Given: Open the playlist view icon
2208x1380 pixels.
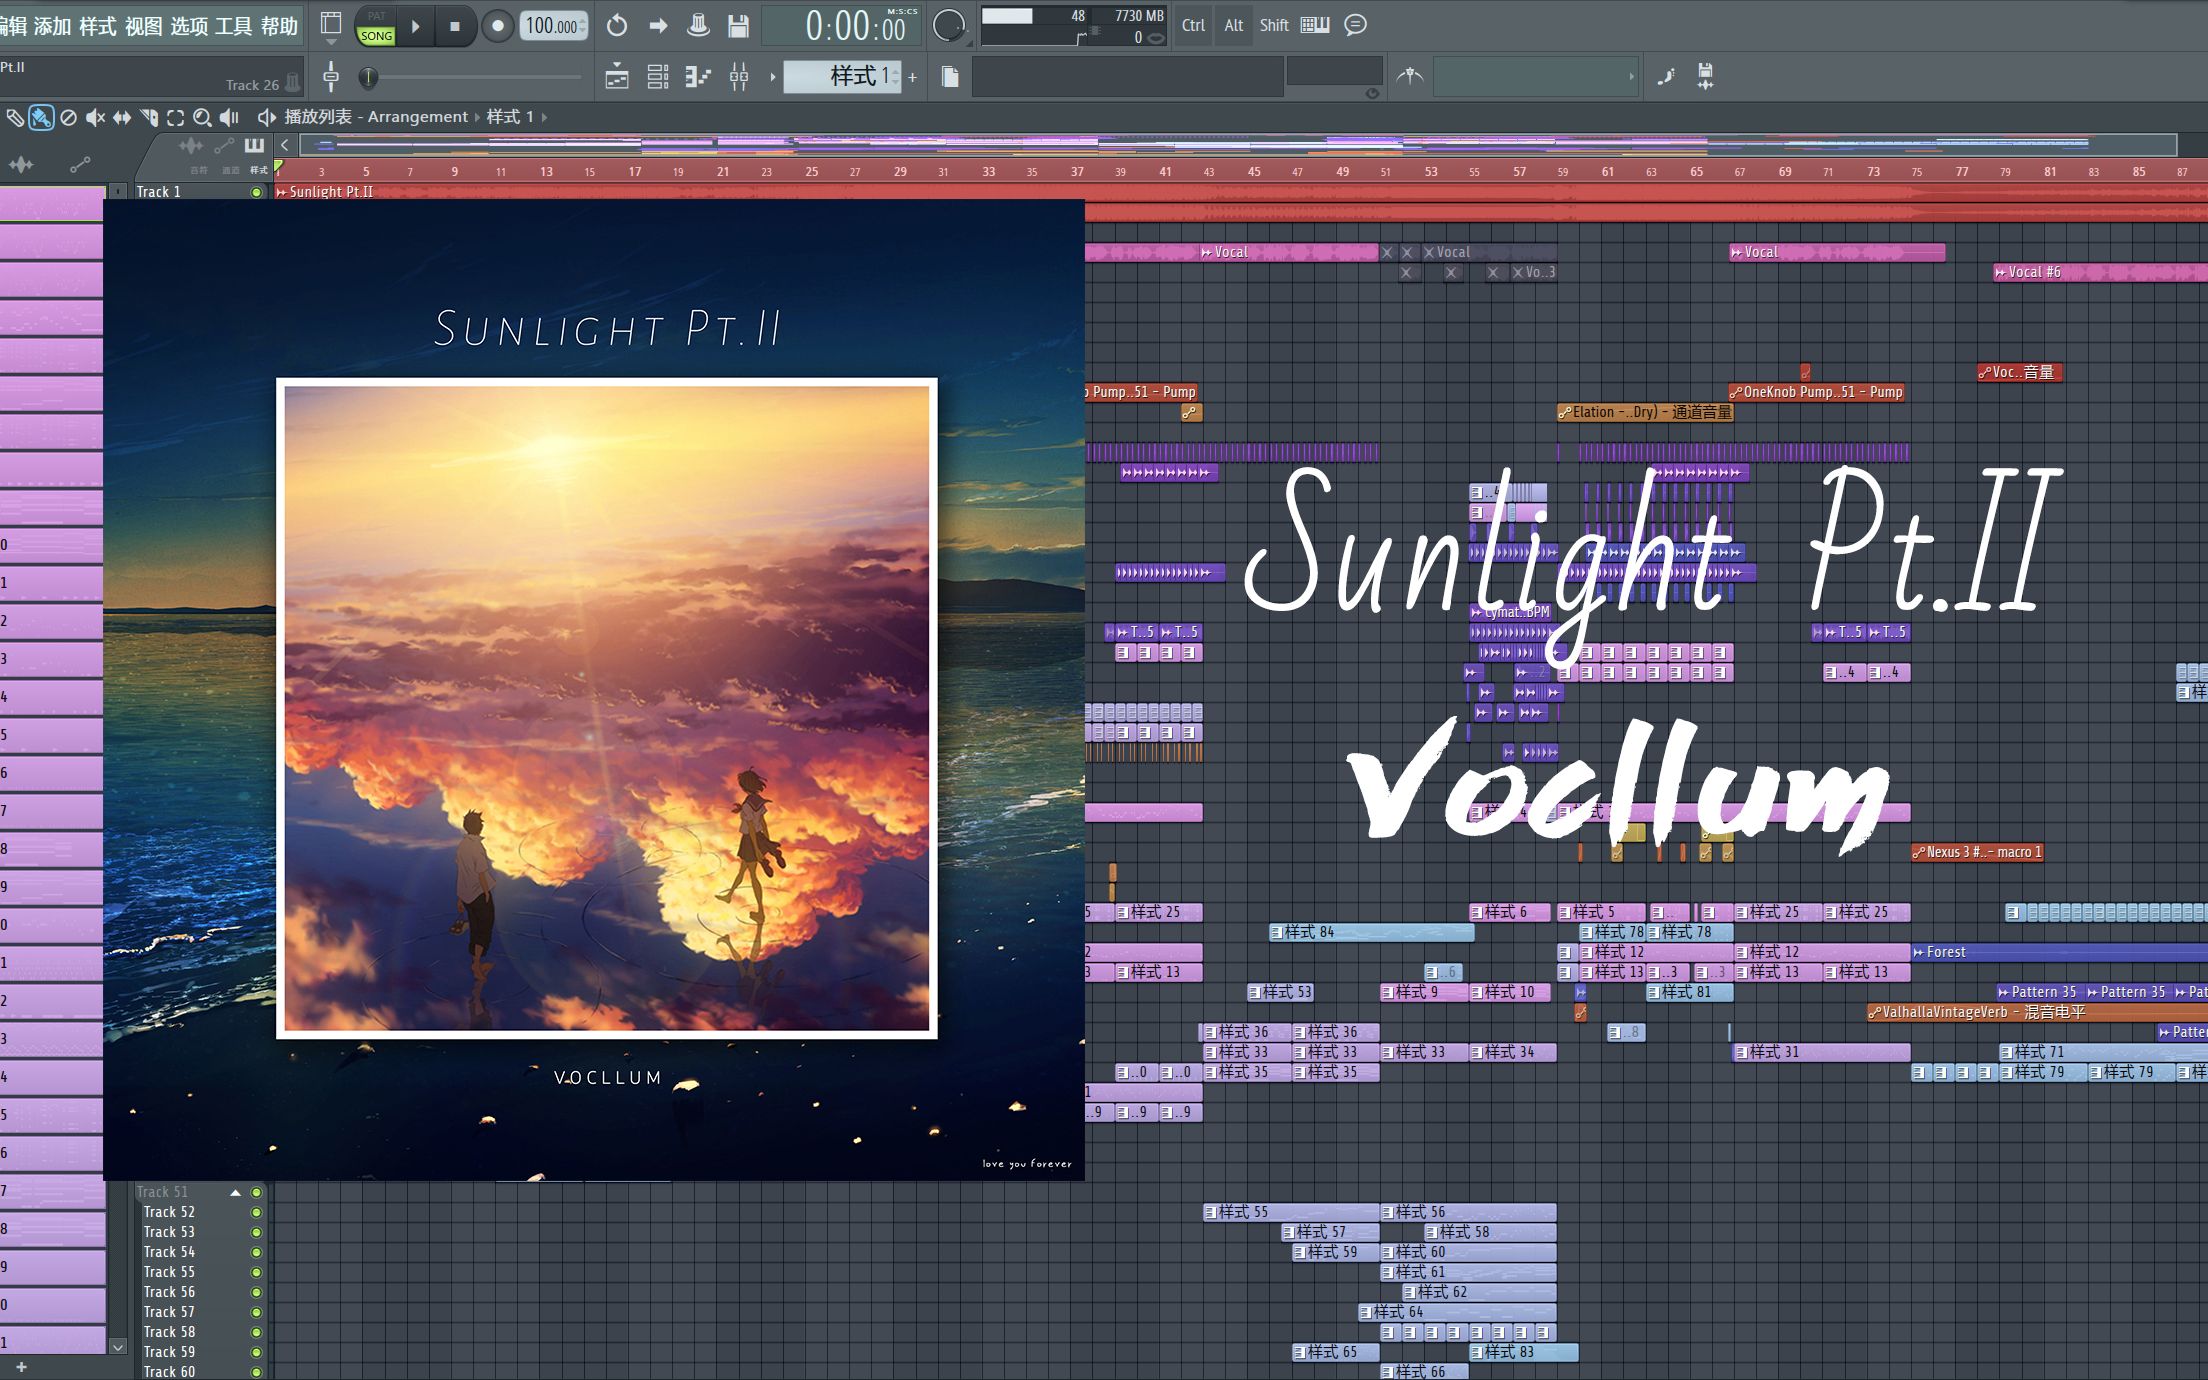Looking at the screenshot, I should [x=617, y=76].
